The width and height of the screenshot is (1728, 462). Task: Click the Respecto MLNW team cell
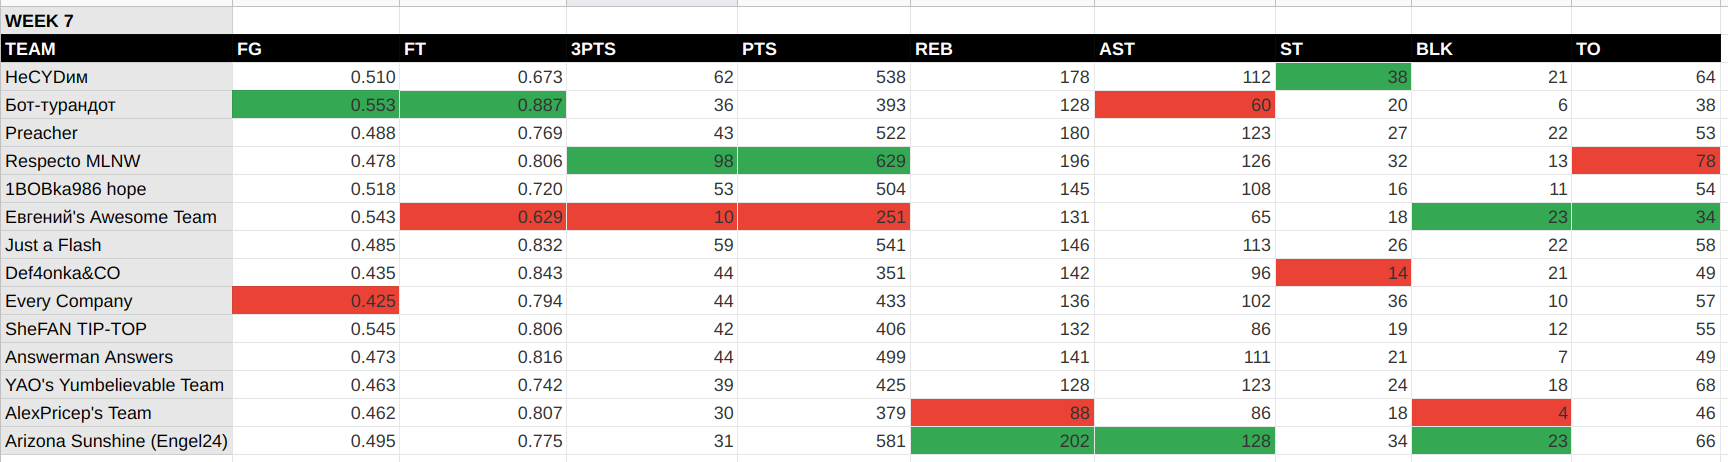click(x=116, y=161)
